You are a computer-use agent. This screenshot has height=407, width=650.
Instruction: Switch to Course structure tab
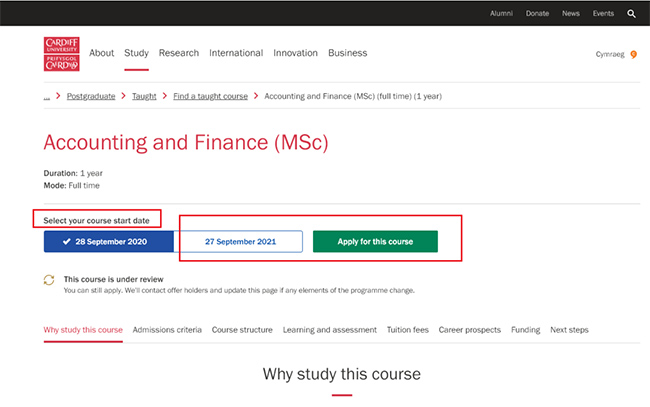click(242, 329)
